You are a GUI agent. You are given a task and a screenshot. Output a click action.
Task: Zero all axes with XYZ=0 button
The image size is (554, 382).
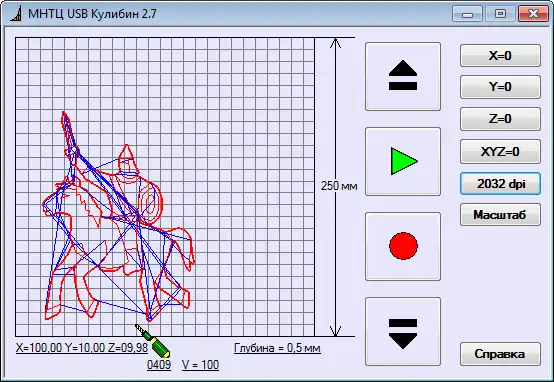click(500, 152)
